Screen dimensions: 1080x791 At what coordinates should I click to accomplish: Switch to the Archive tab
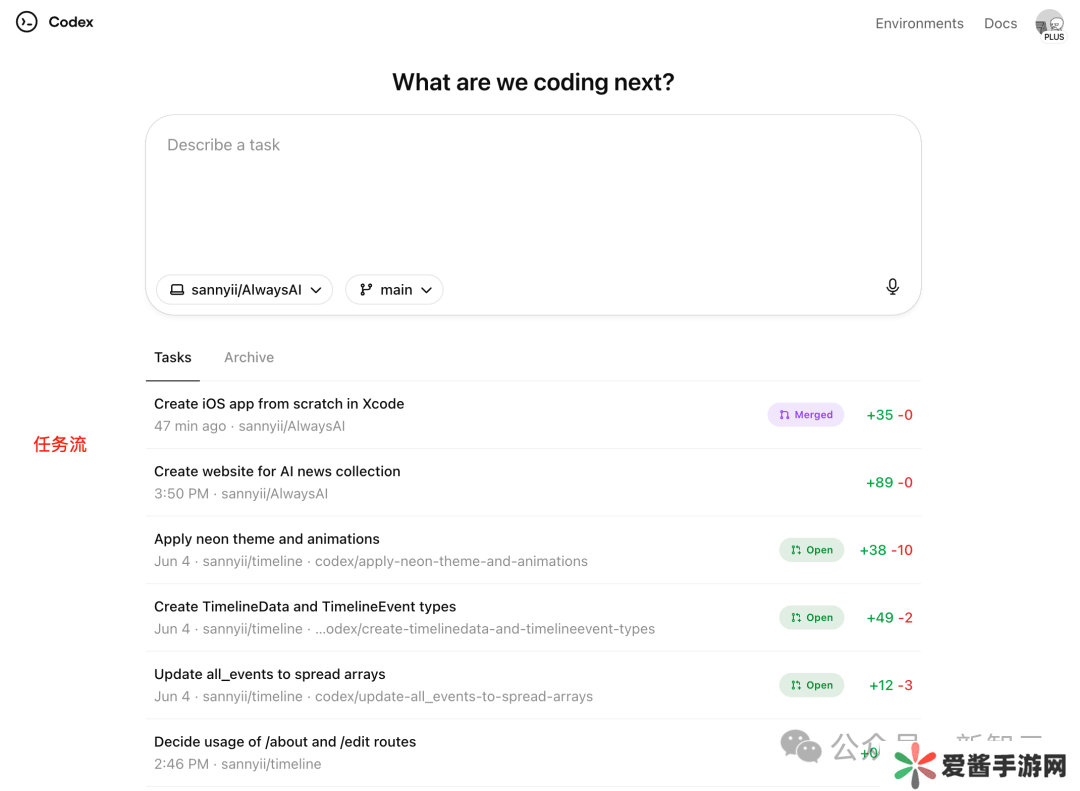[249, 357]
